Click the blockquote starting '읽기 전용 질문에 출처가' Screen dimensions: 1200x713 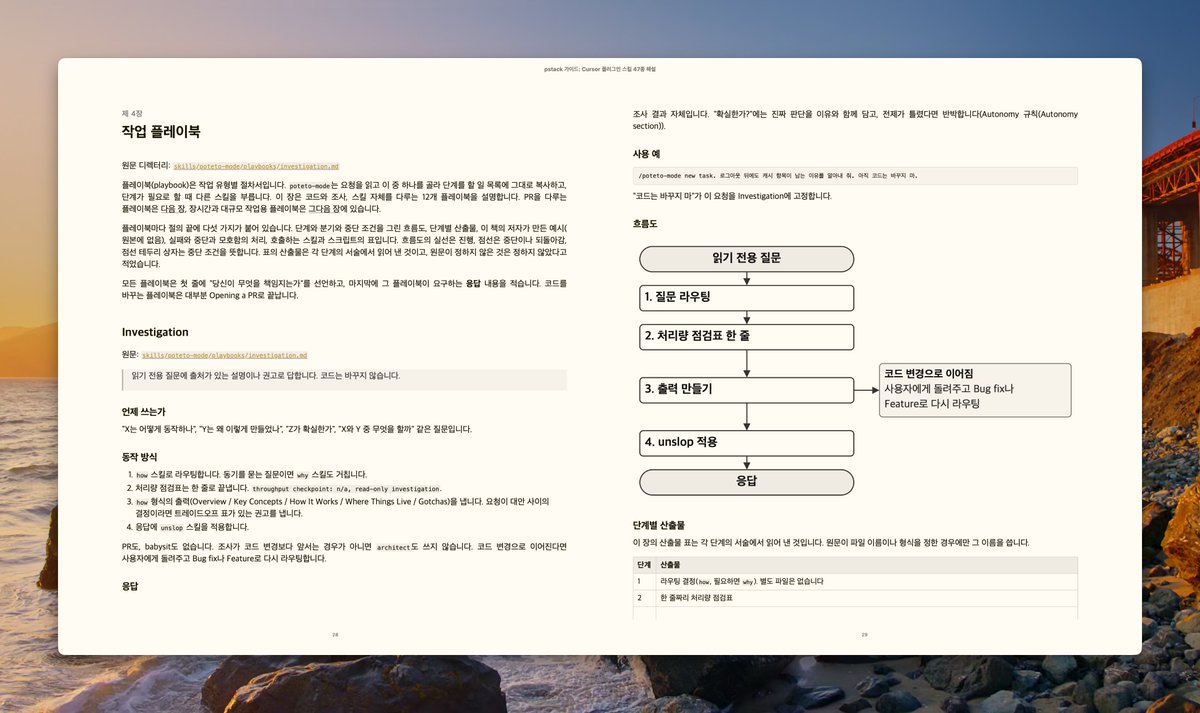pos(344,379)
